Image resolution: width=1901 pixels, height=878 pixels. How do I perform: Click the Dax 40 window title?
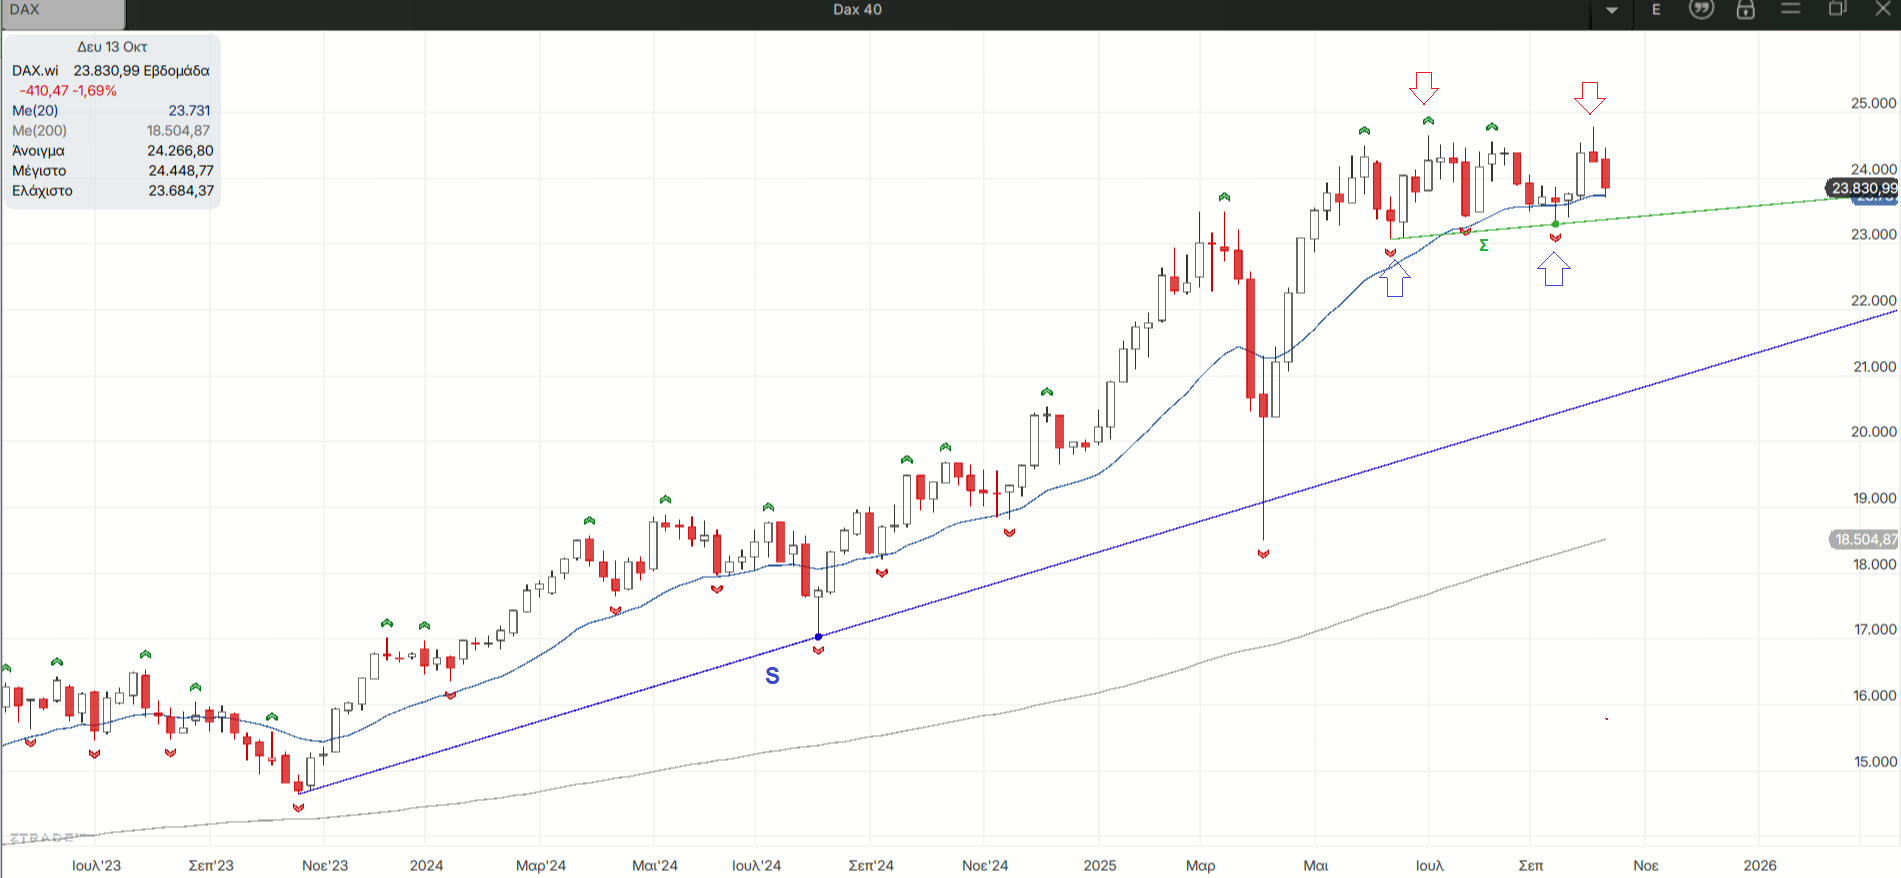857,10
